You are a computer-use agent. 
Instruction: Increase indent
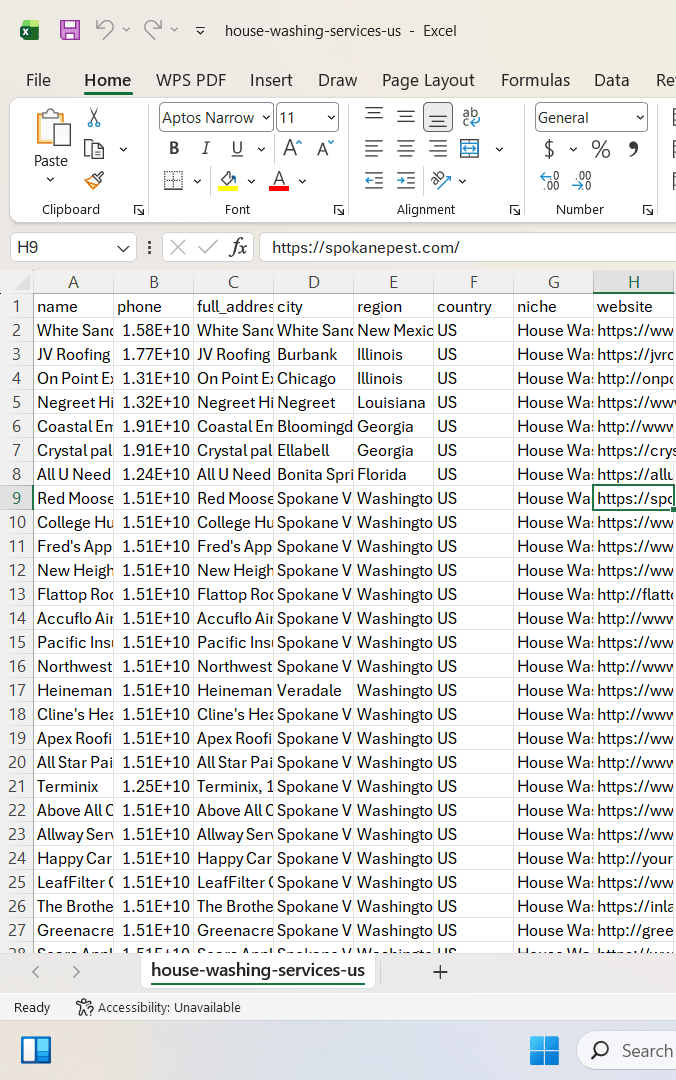click(406, 180)
